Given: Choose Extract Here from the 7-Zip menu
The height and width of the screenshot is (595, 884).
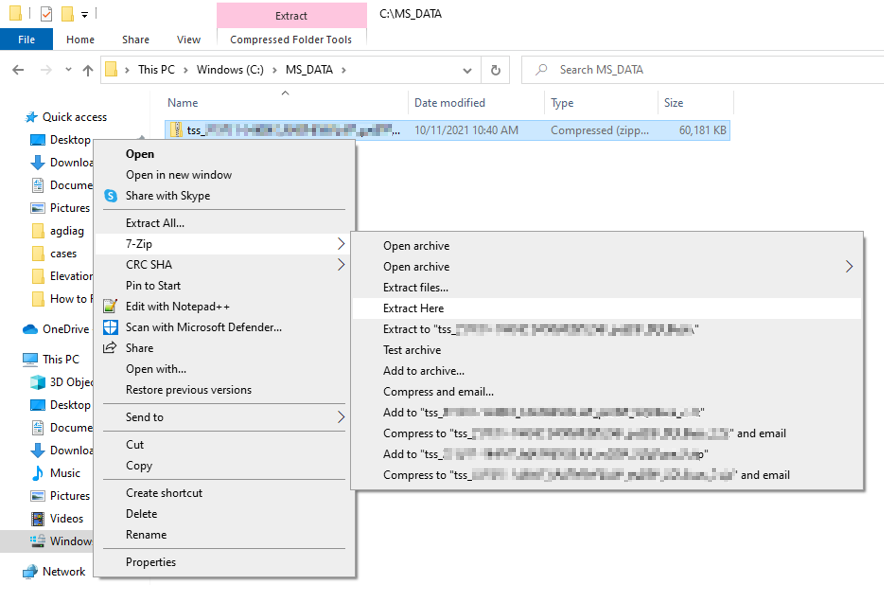Looking at the screenshot, I should 413,308.
